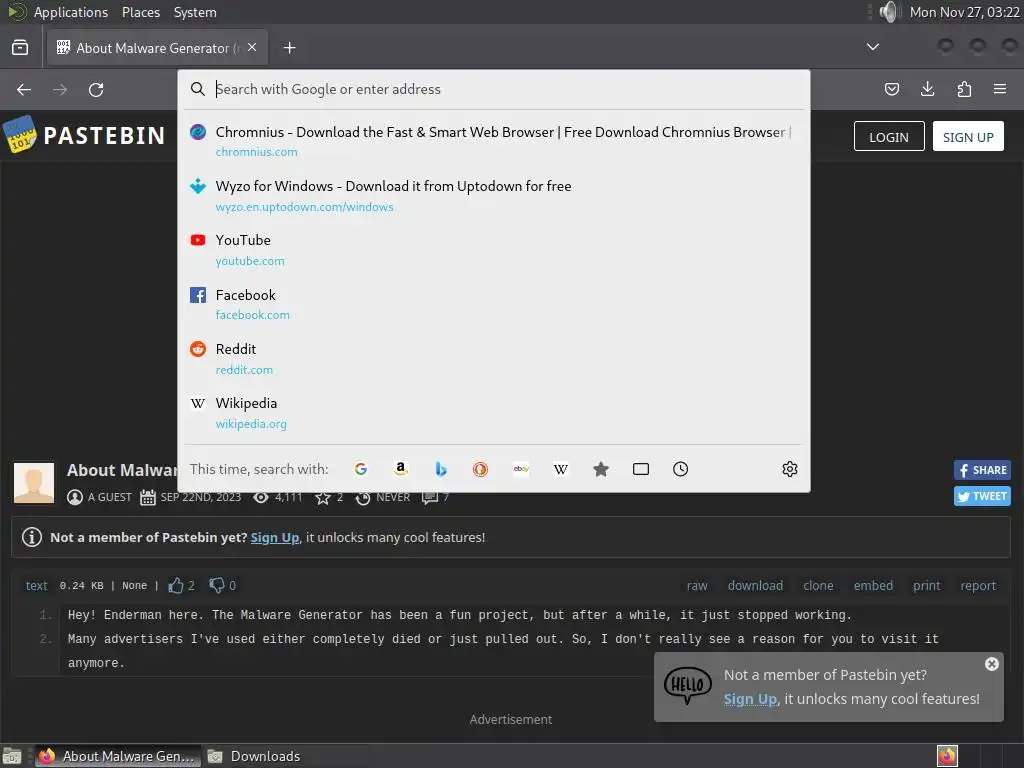Screen dimensions: 1024x768
Task: Close the About Malware Generator tab
Action: tap(252, 48)
